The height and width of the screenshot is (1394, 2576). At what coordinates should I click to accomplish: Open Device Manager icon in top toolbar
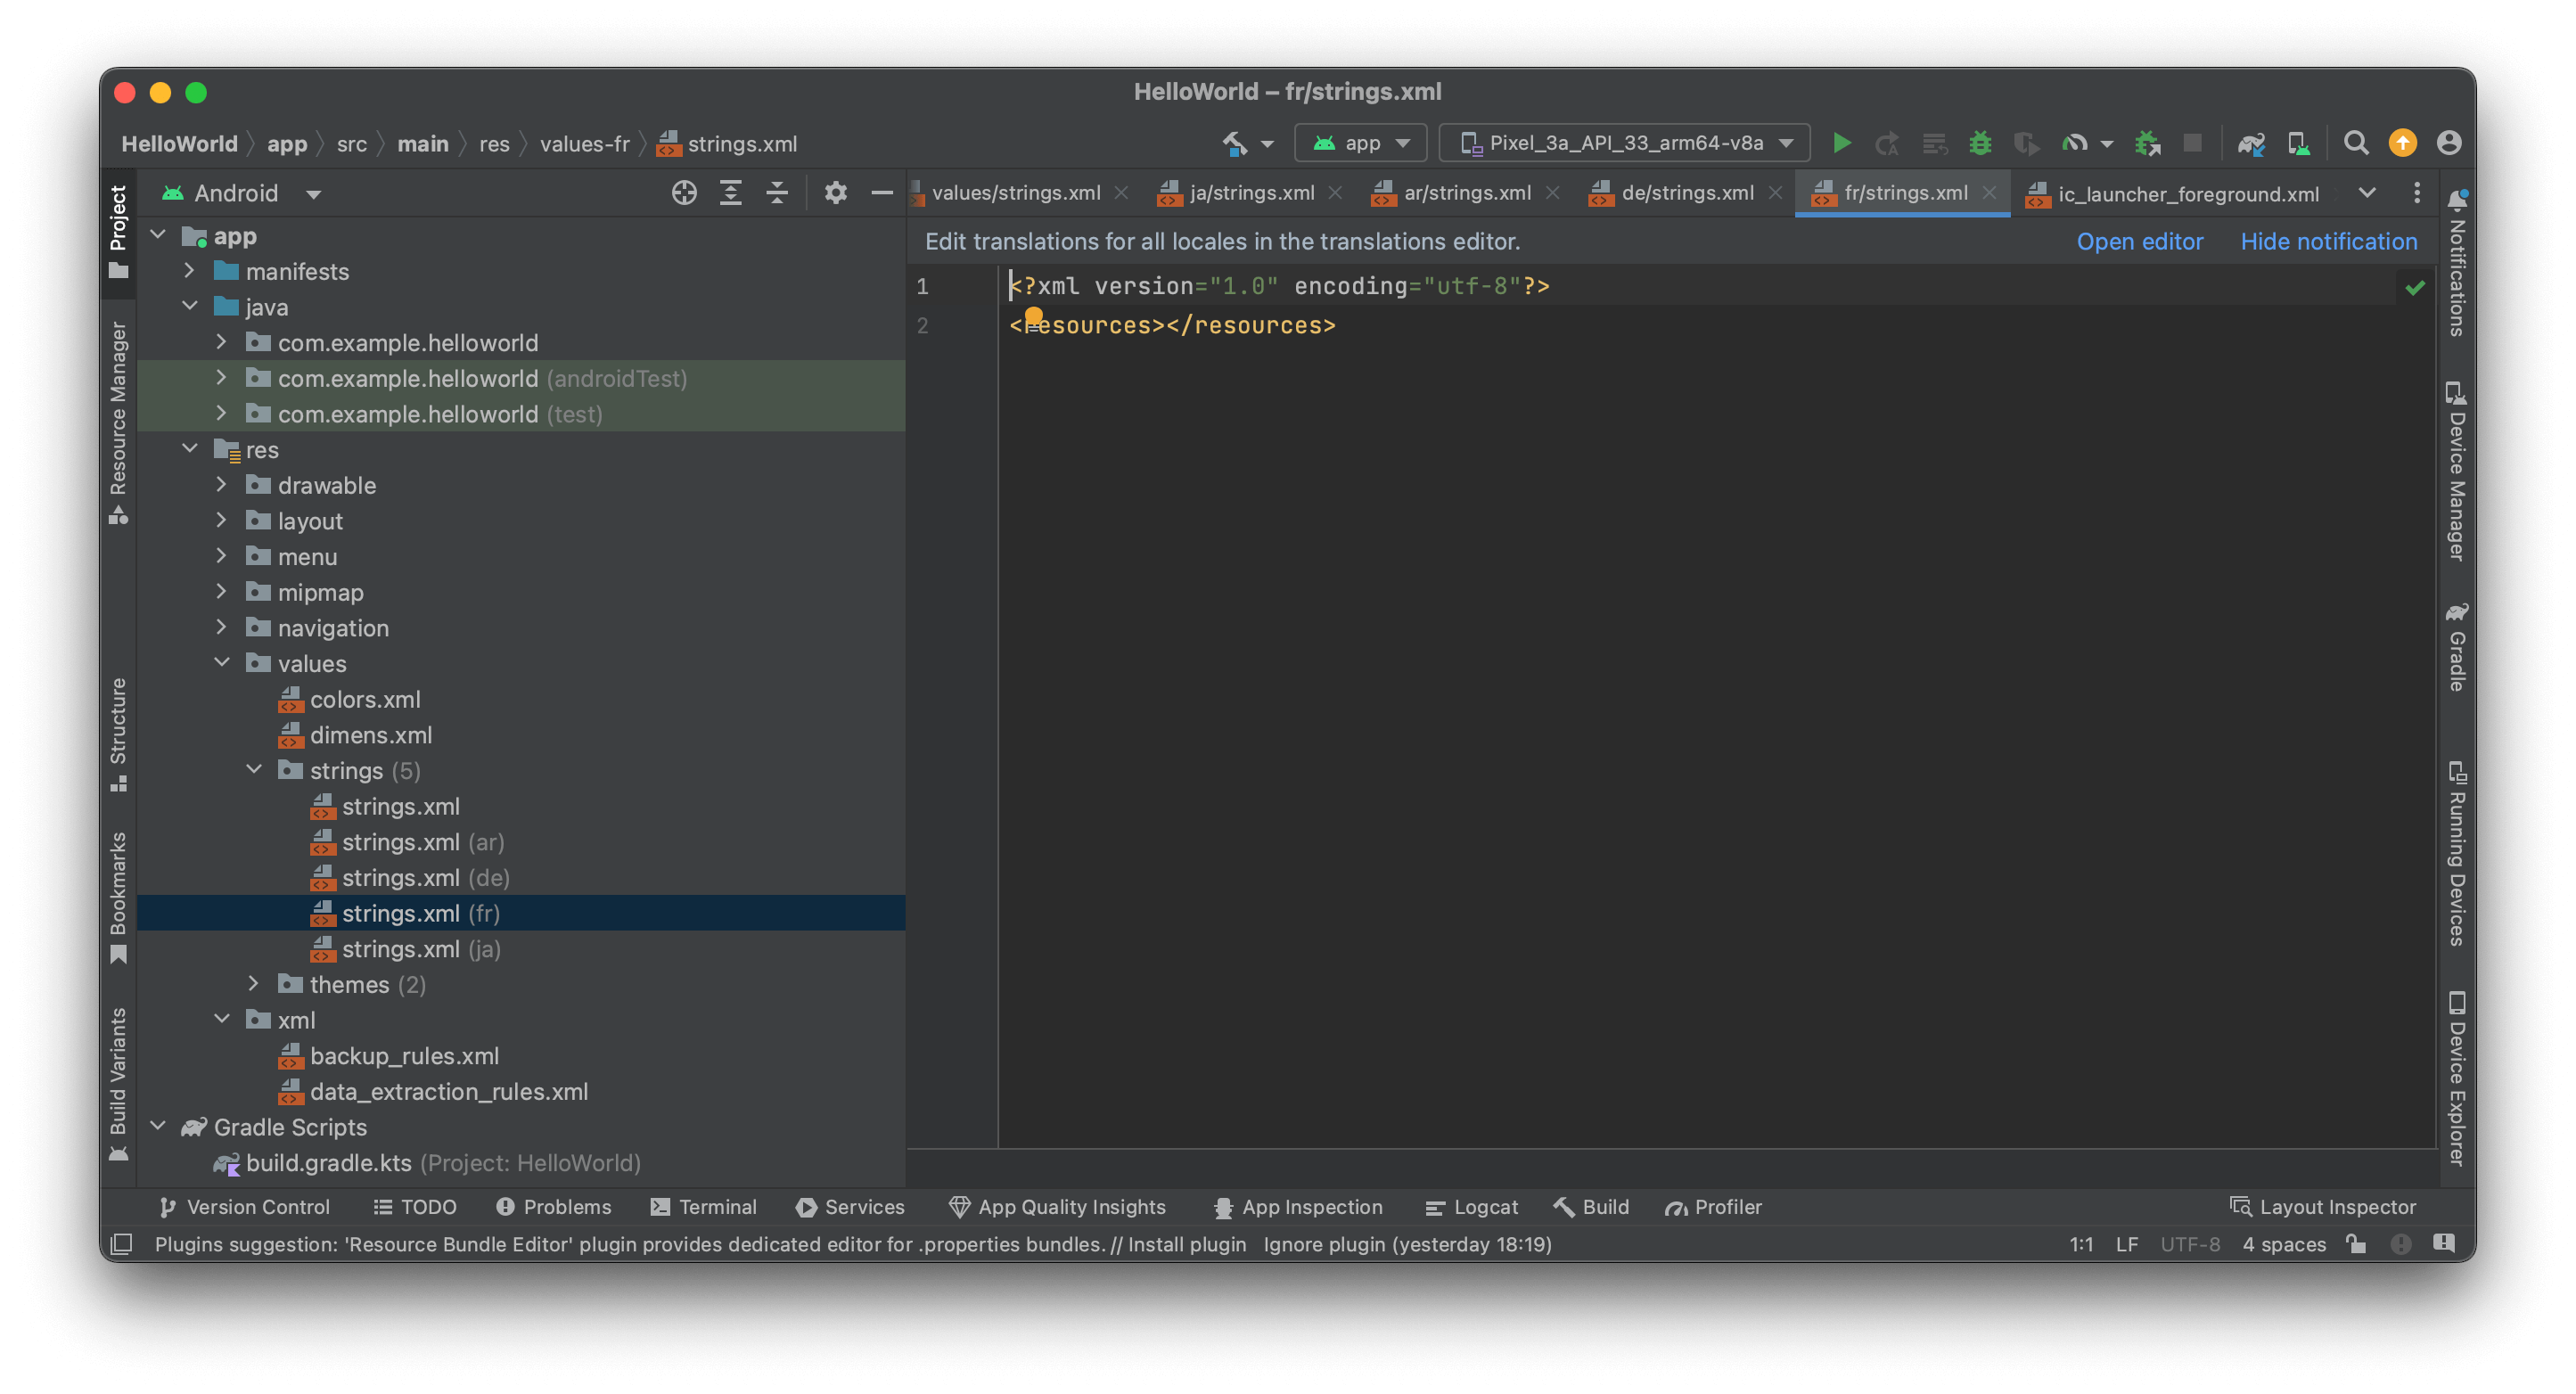tap(2299, 143)
